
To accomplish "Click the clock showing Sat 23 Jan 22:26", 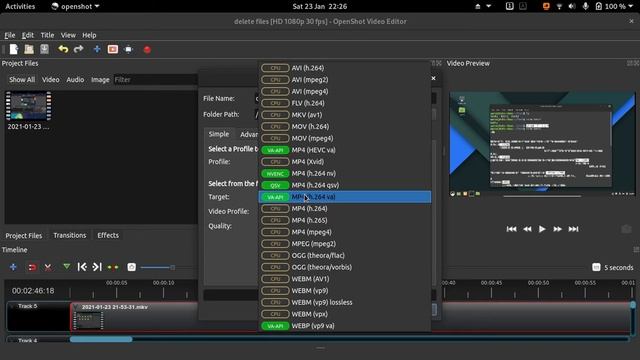I will click(x=320, y=6).
